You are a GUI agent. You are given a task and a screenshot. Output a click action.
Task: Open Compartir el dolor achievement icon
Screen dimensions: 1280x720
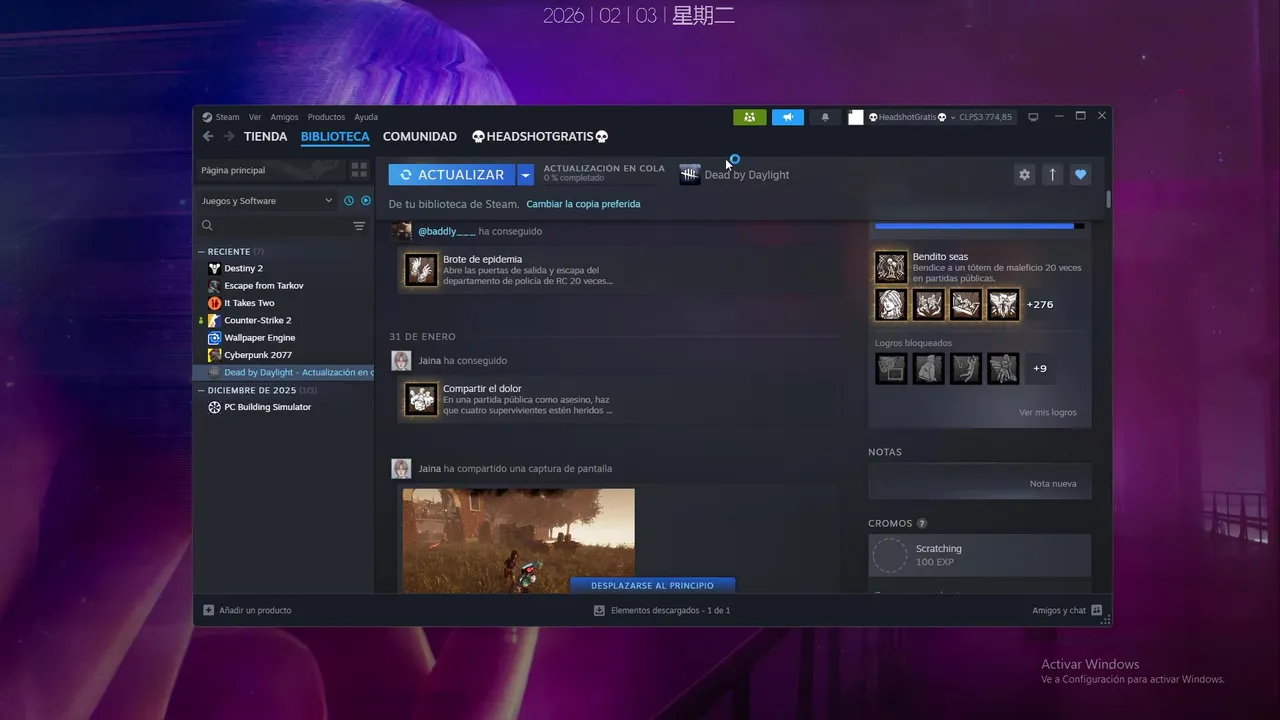click(421, 399)
